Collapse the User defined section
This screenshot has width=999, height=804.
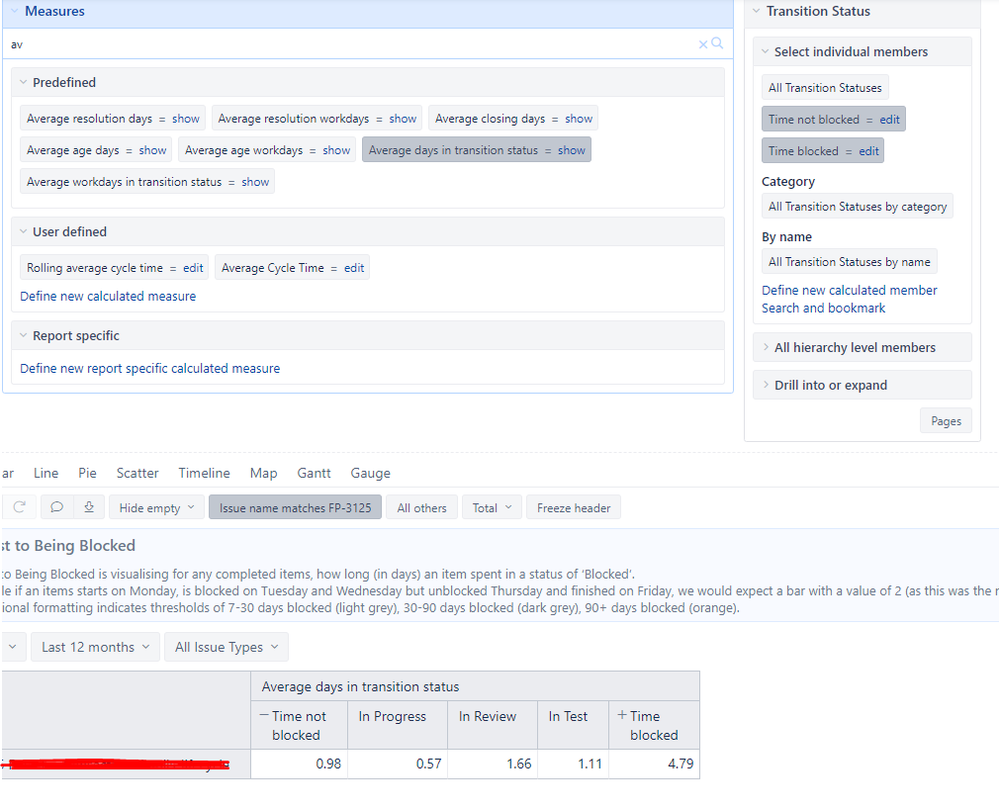tap(23, 232)
